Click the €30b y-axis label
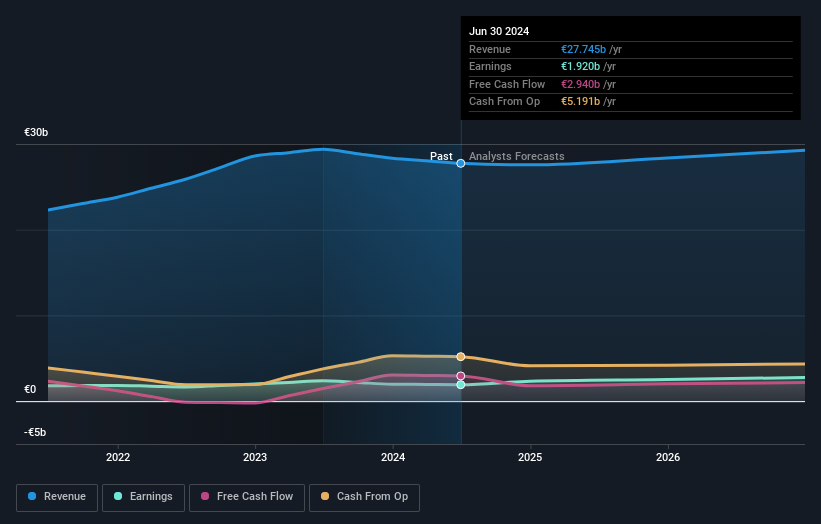 point(36,132)
